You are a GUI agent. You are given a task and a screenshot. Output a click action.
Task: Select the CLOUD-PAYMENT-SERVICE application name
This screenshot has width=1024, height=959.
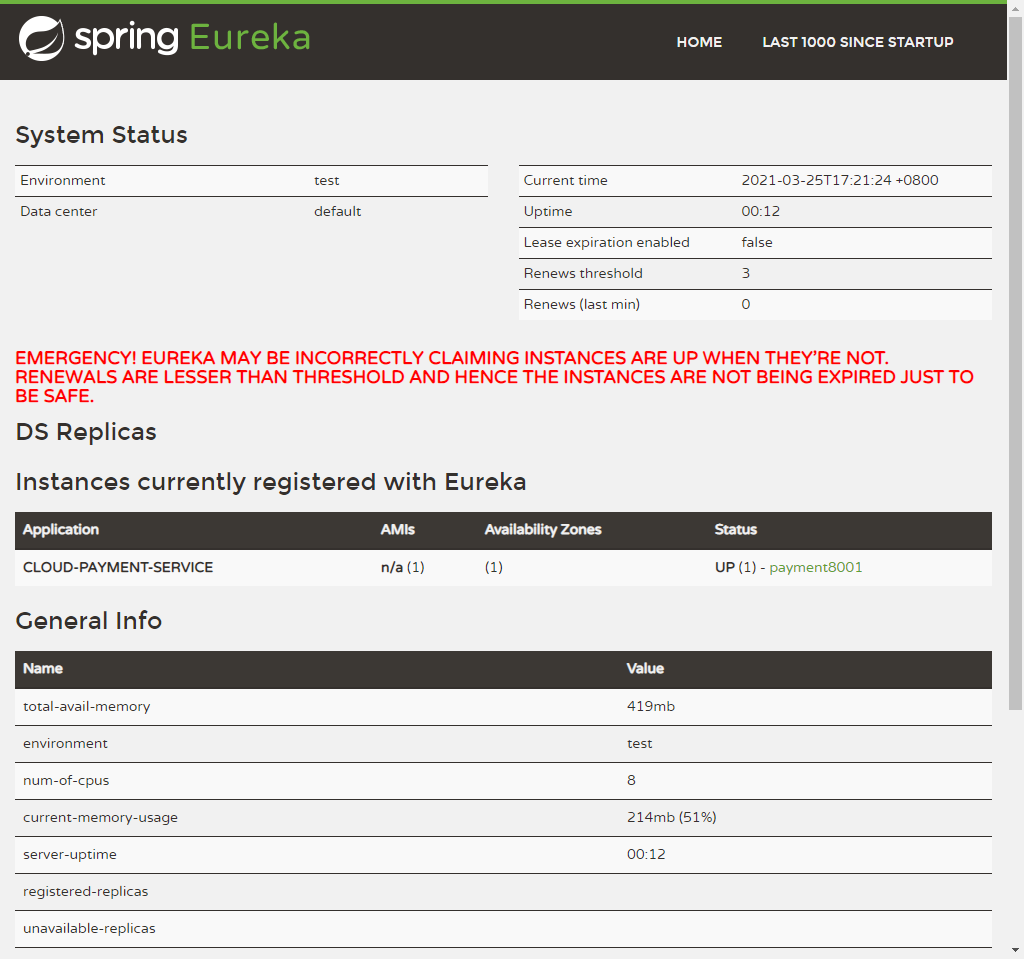[118, 567]
